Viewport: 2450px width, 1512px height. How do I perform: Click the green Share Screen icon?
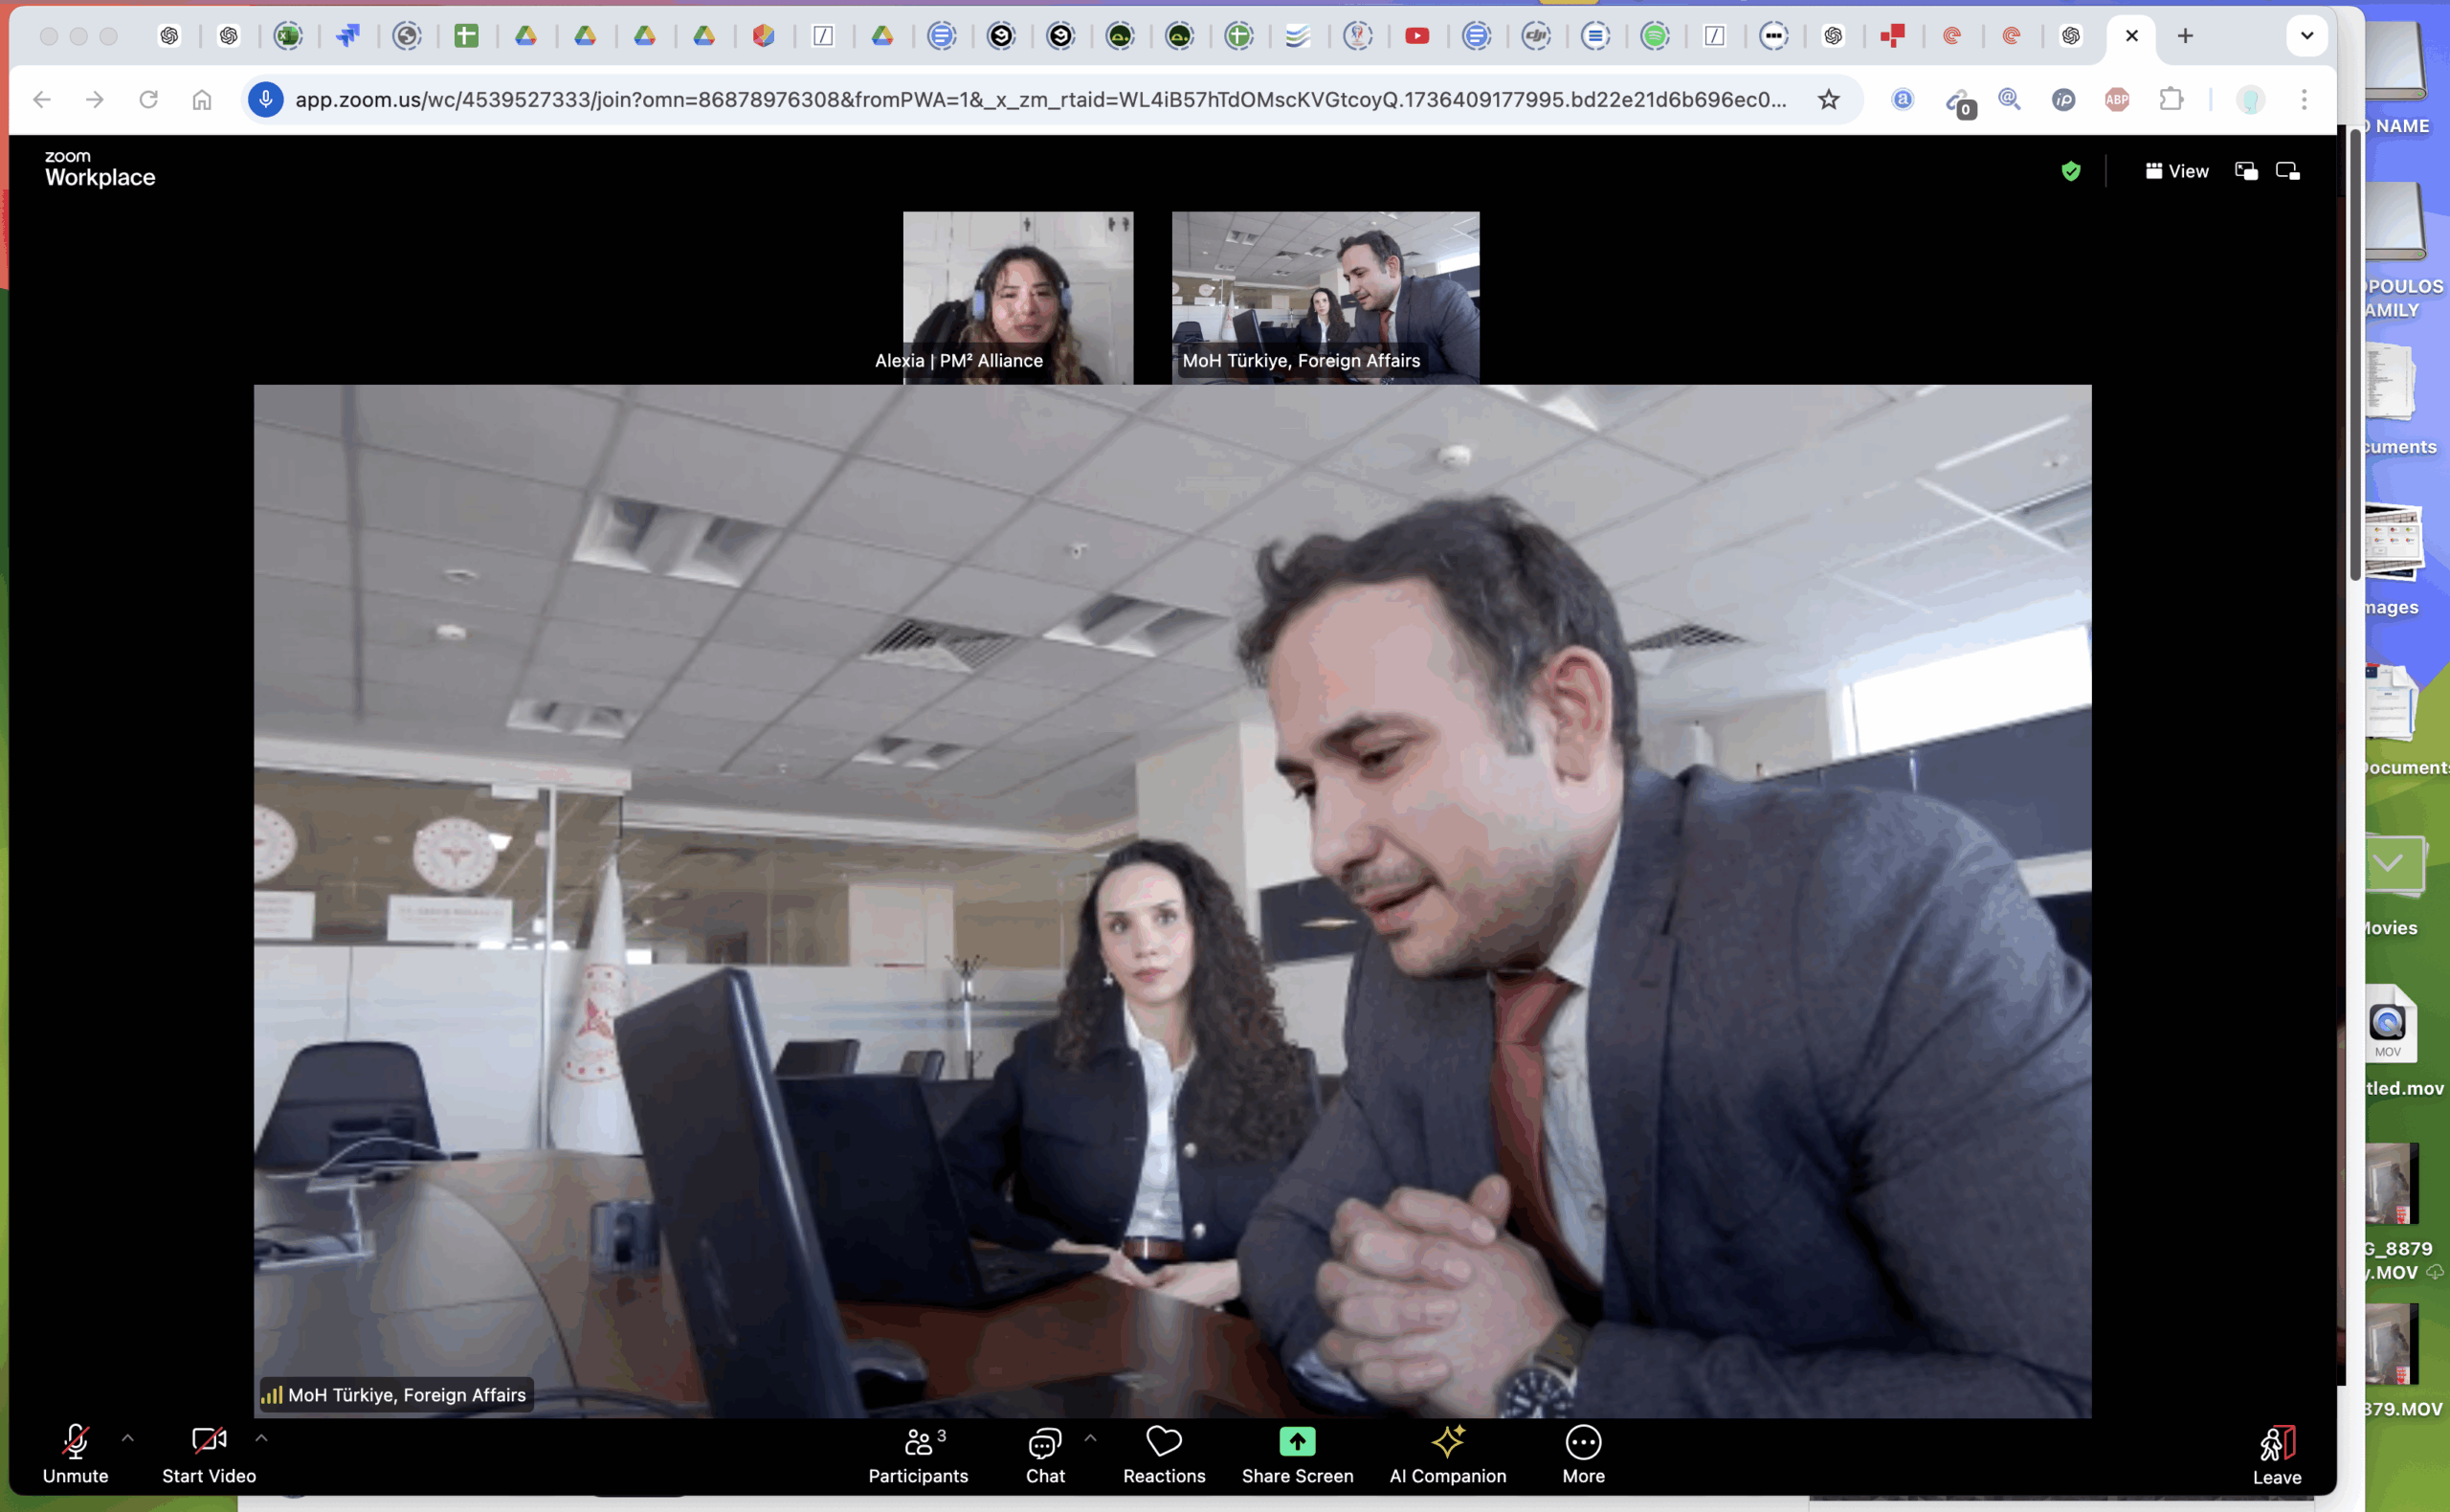[1296, 1441]
